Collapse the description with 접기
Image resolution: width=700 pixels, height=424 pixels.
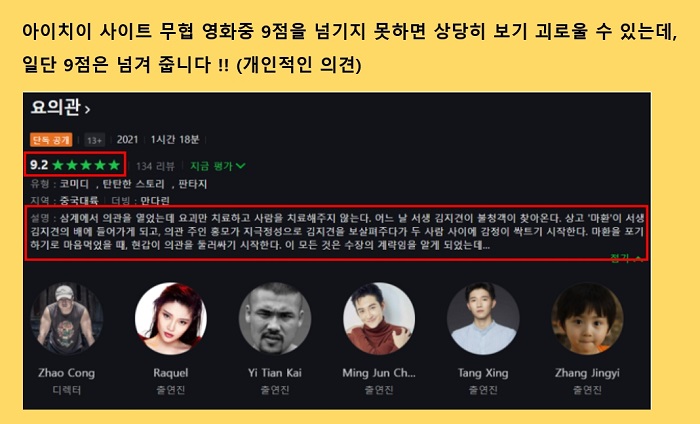(x=626, y=258)
